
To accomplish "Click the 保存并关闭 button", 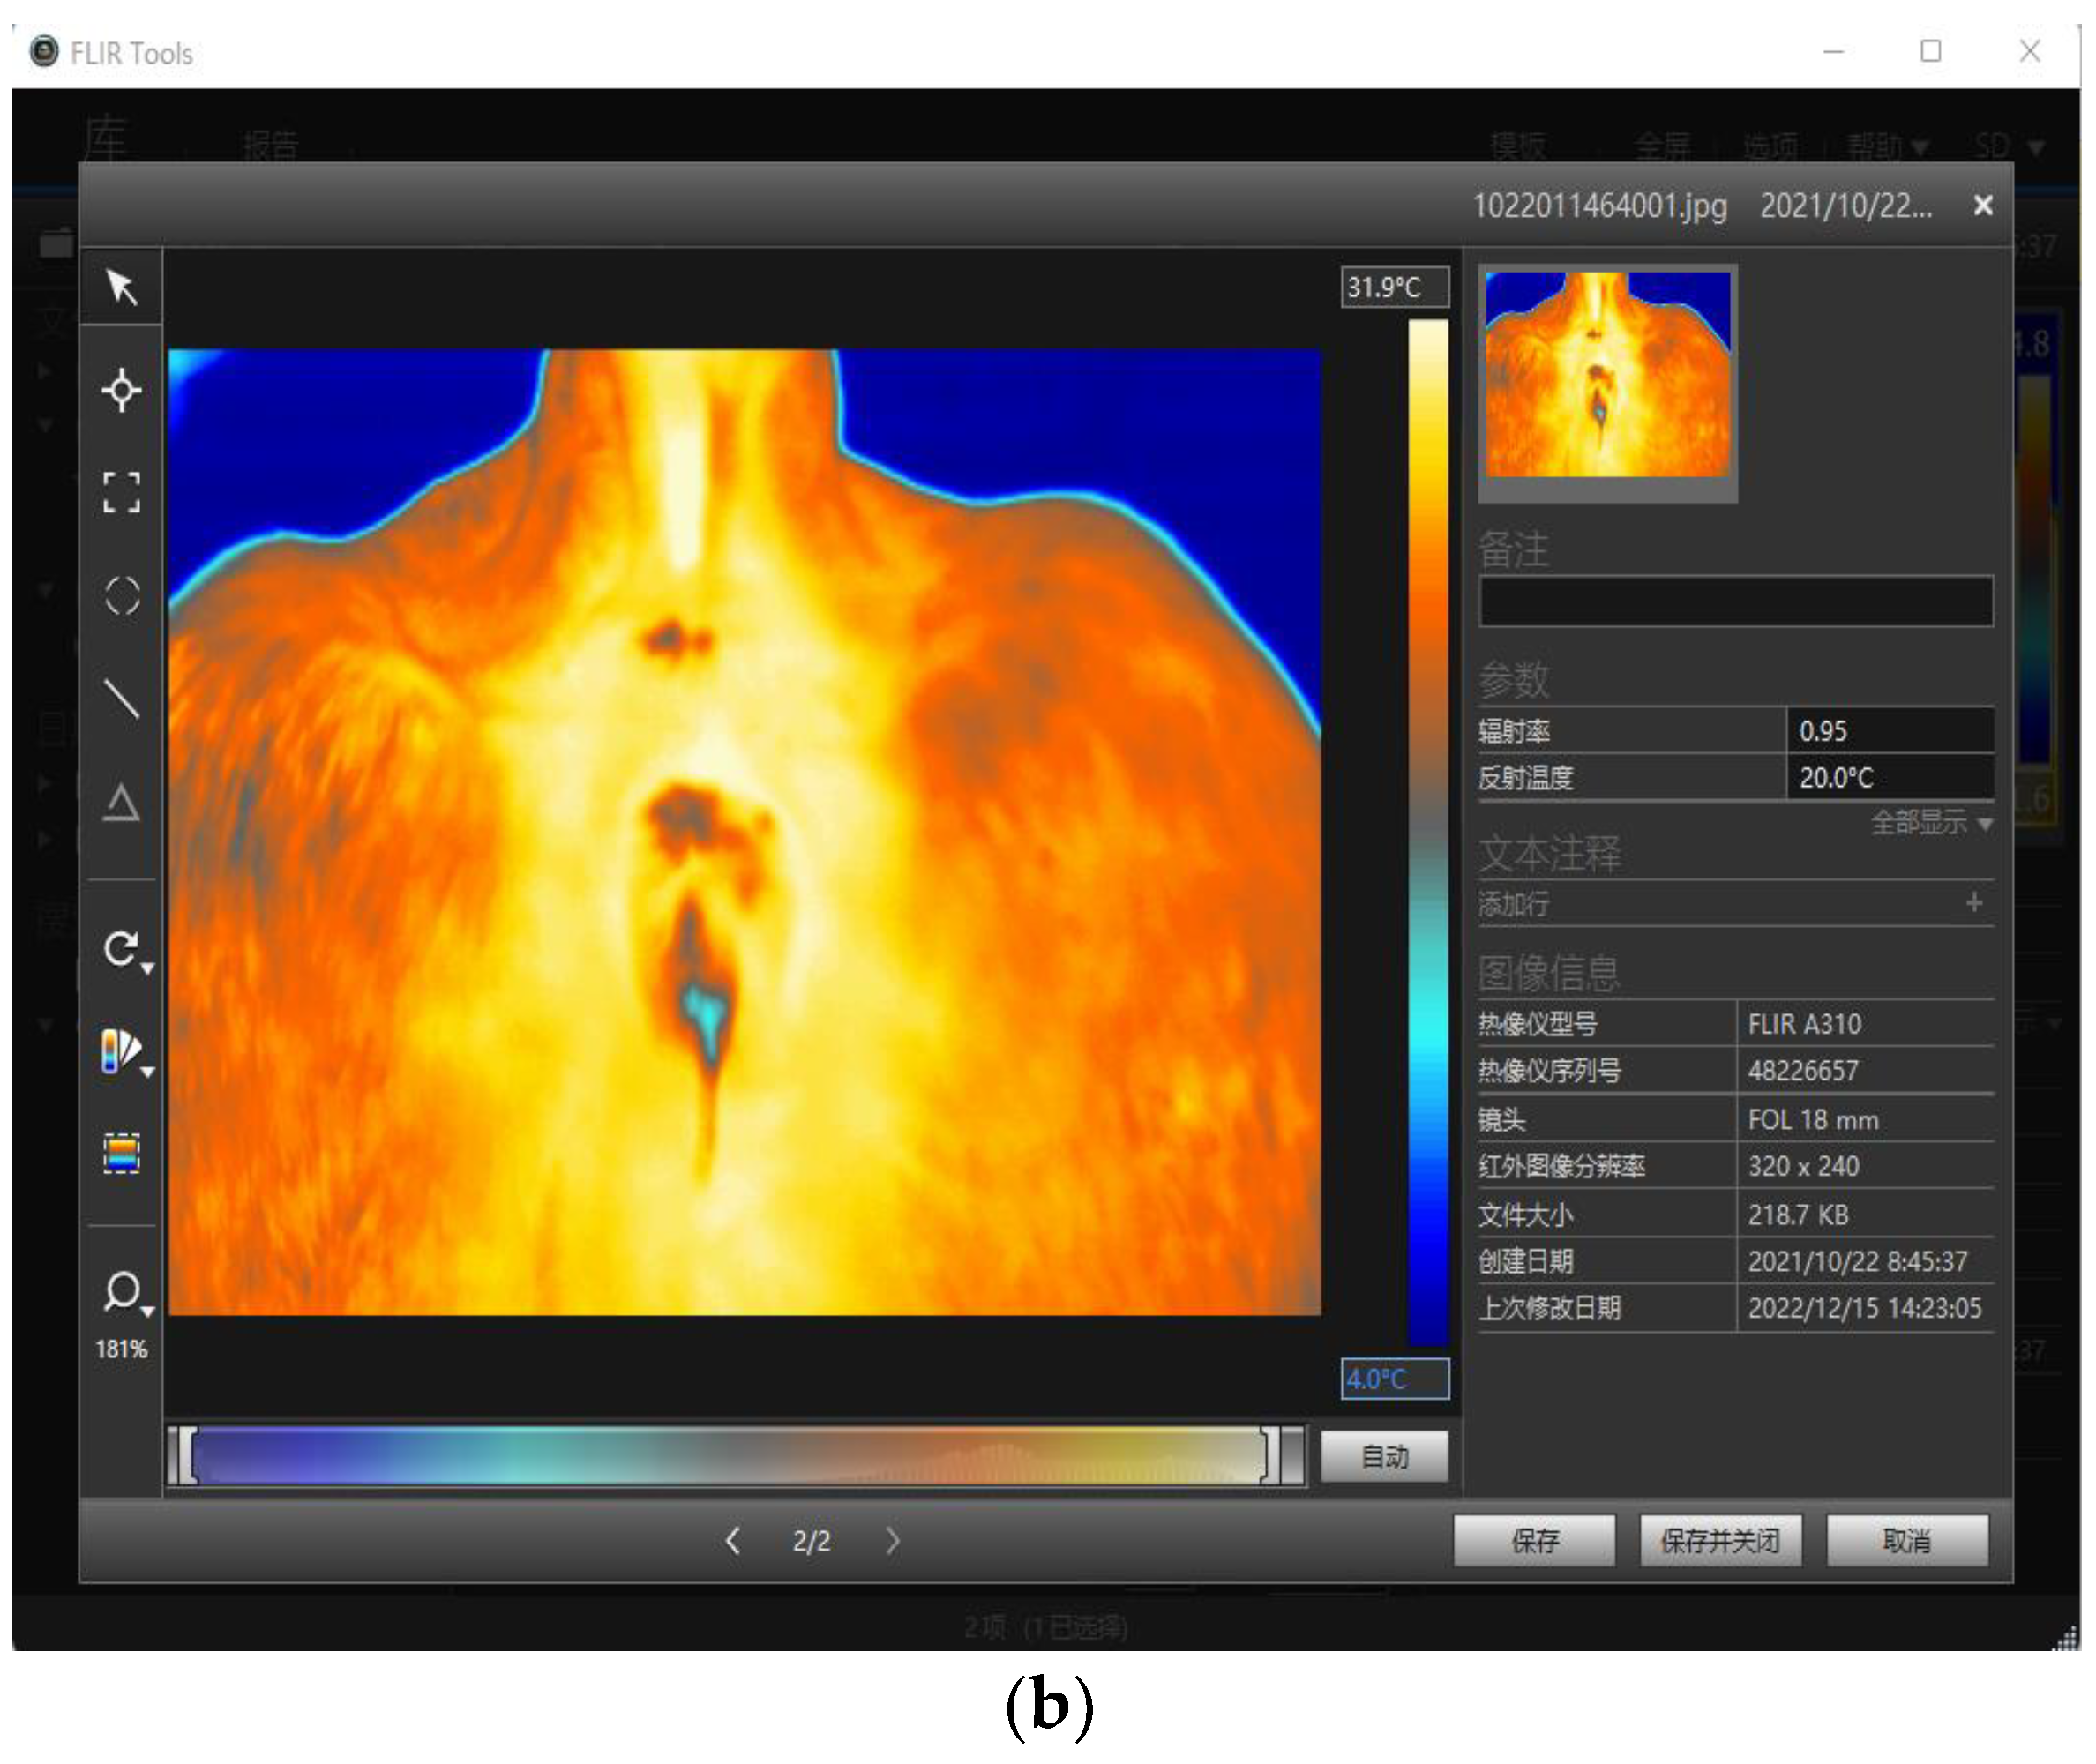I will point(1719,1540).
